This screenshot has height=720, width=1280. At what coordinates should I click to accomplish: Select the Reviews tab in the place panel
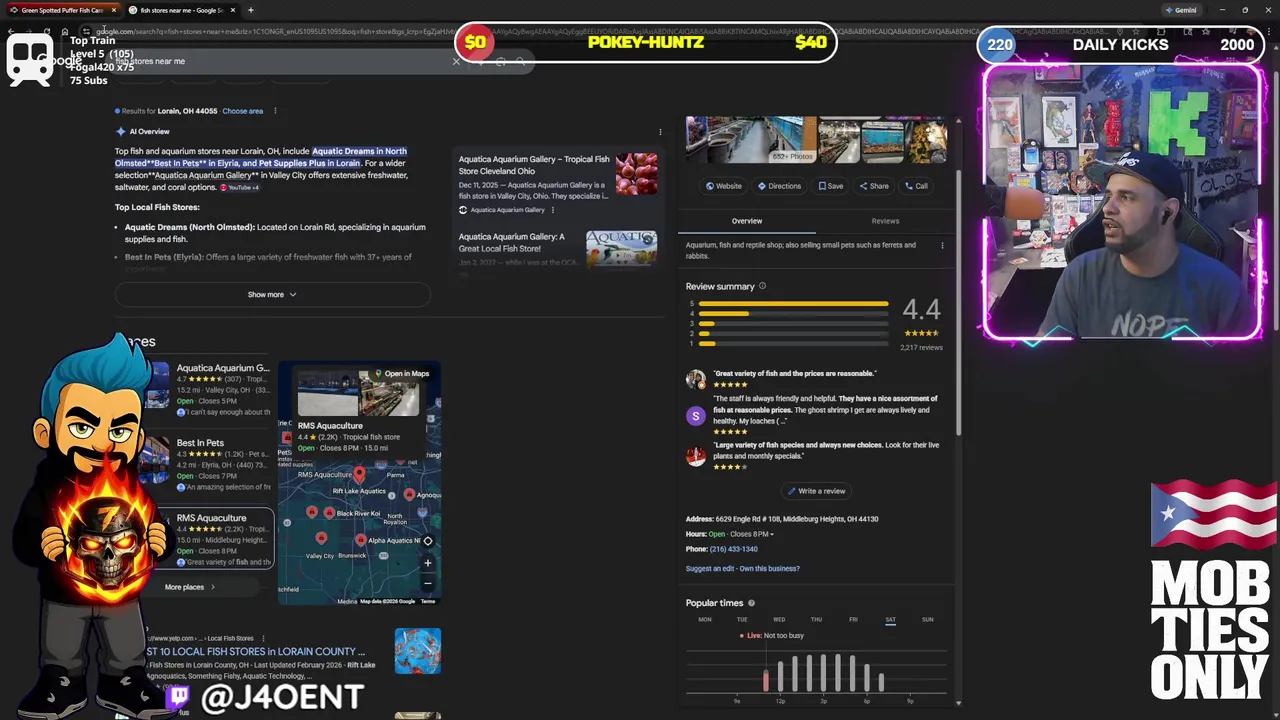[885, 221]
